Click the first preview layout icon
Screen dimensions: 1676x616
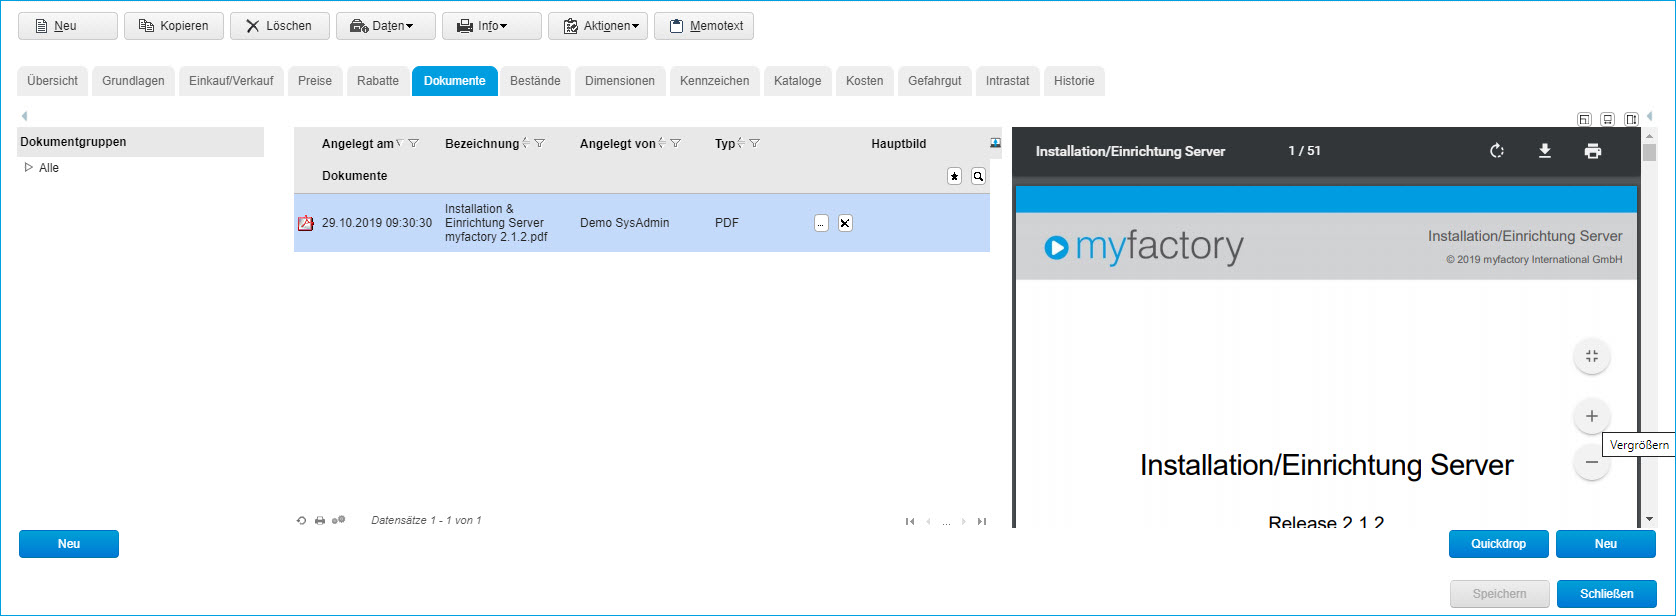coord(1584,119)
